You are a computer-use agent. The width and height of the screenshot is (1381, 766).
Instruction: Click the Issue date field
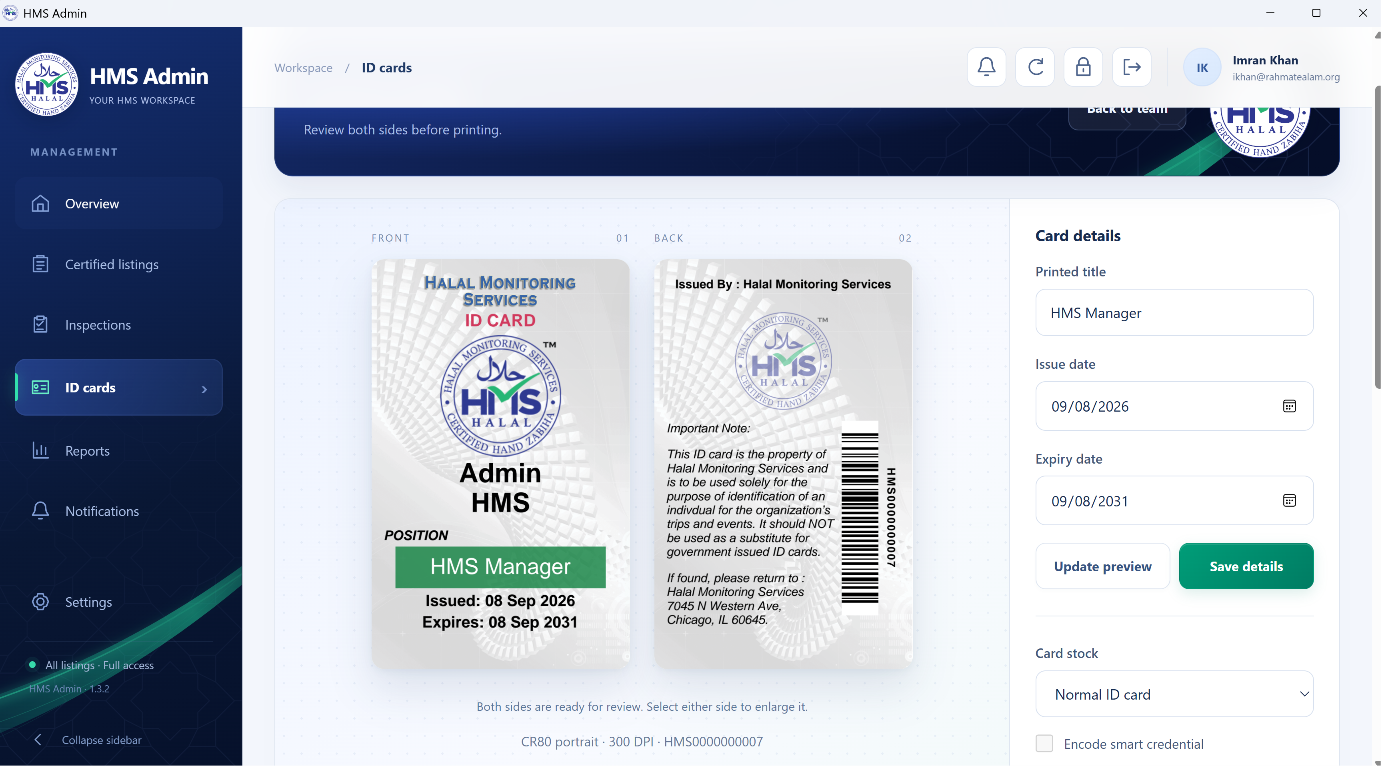[x=1174, y=406]
